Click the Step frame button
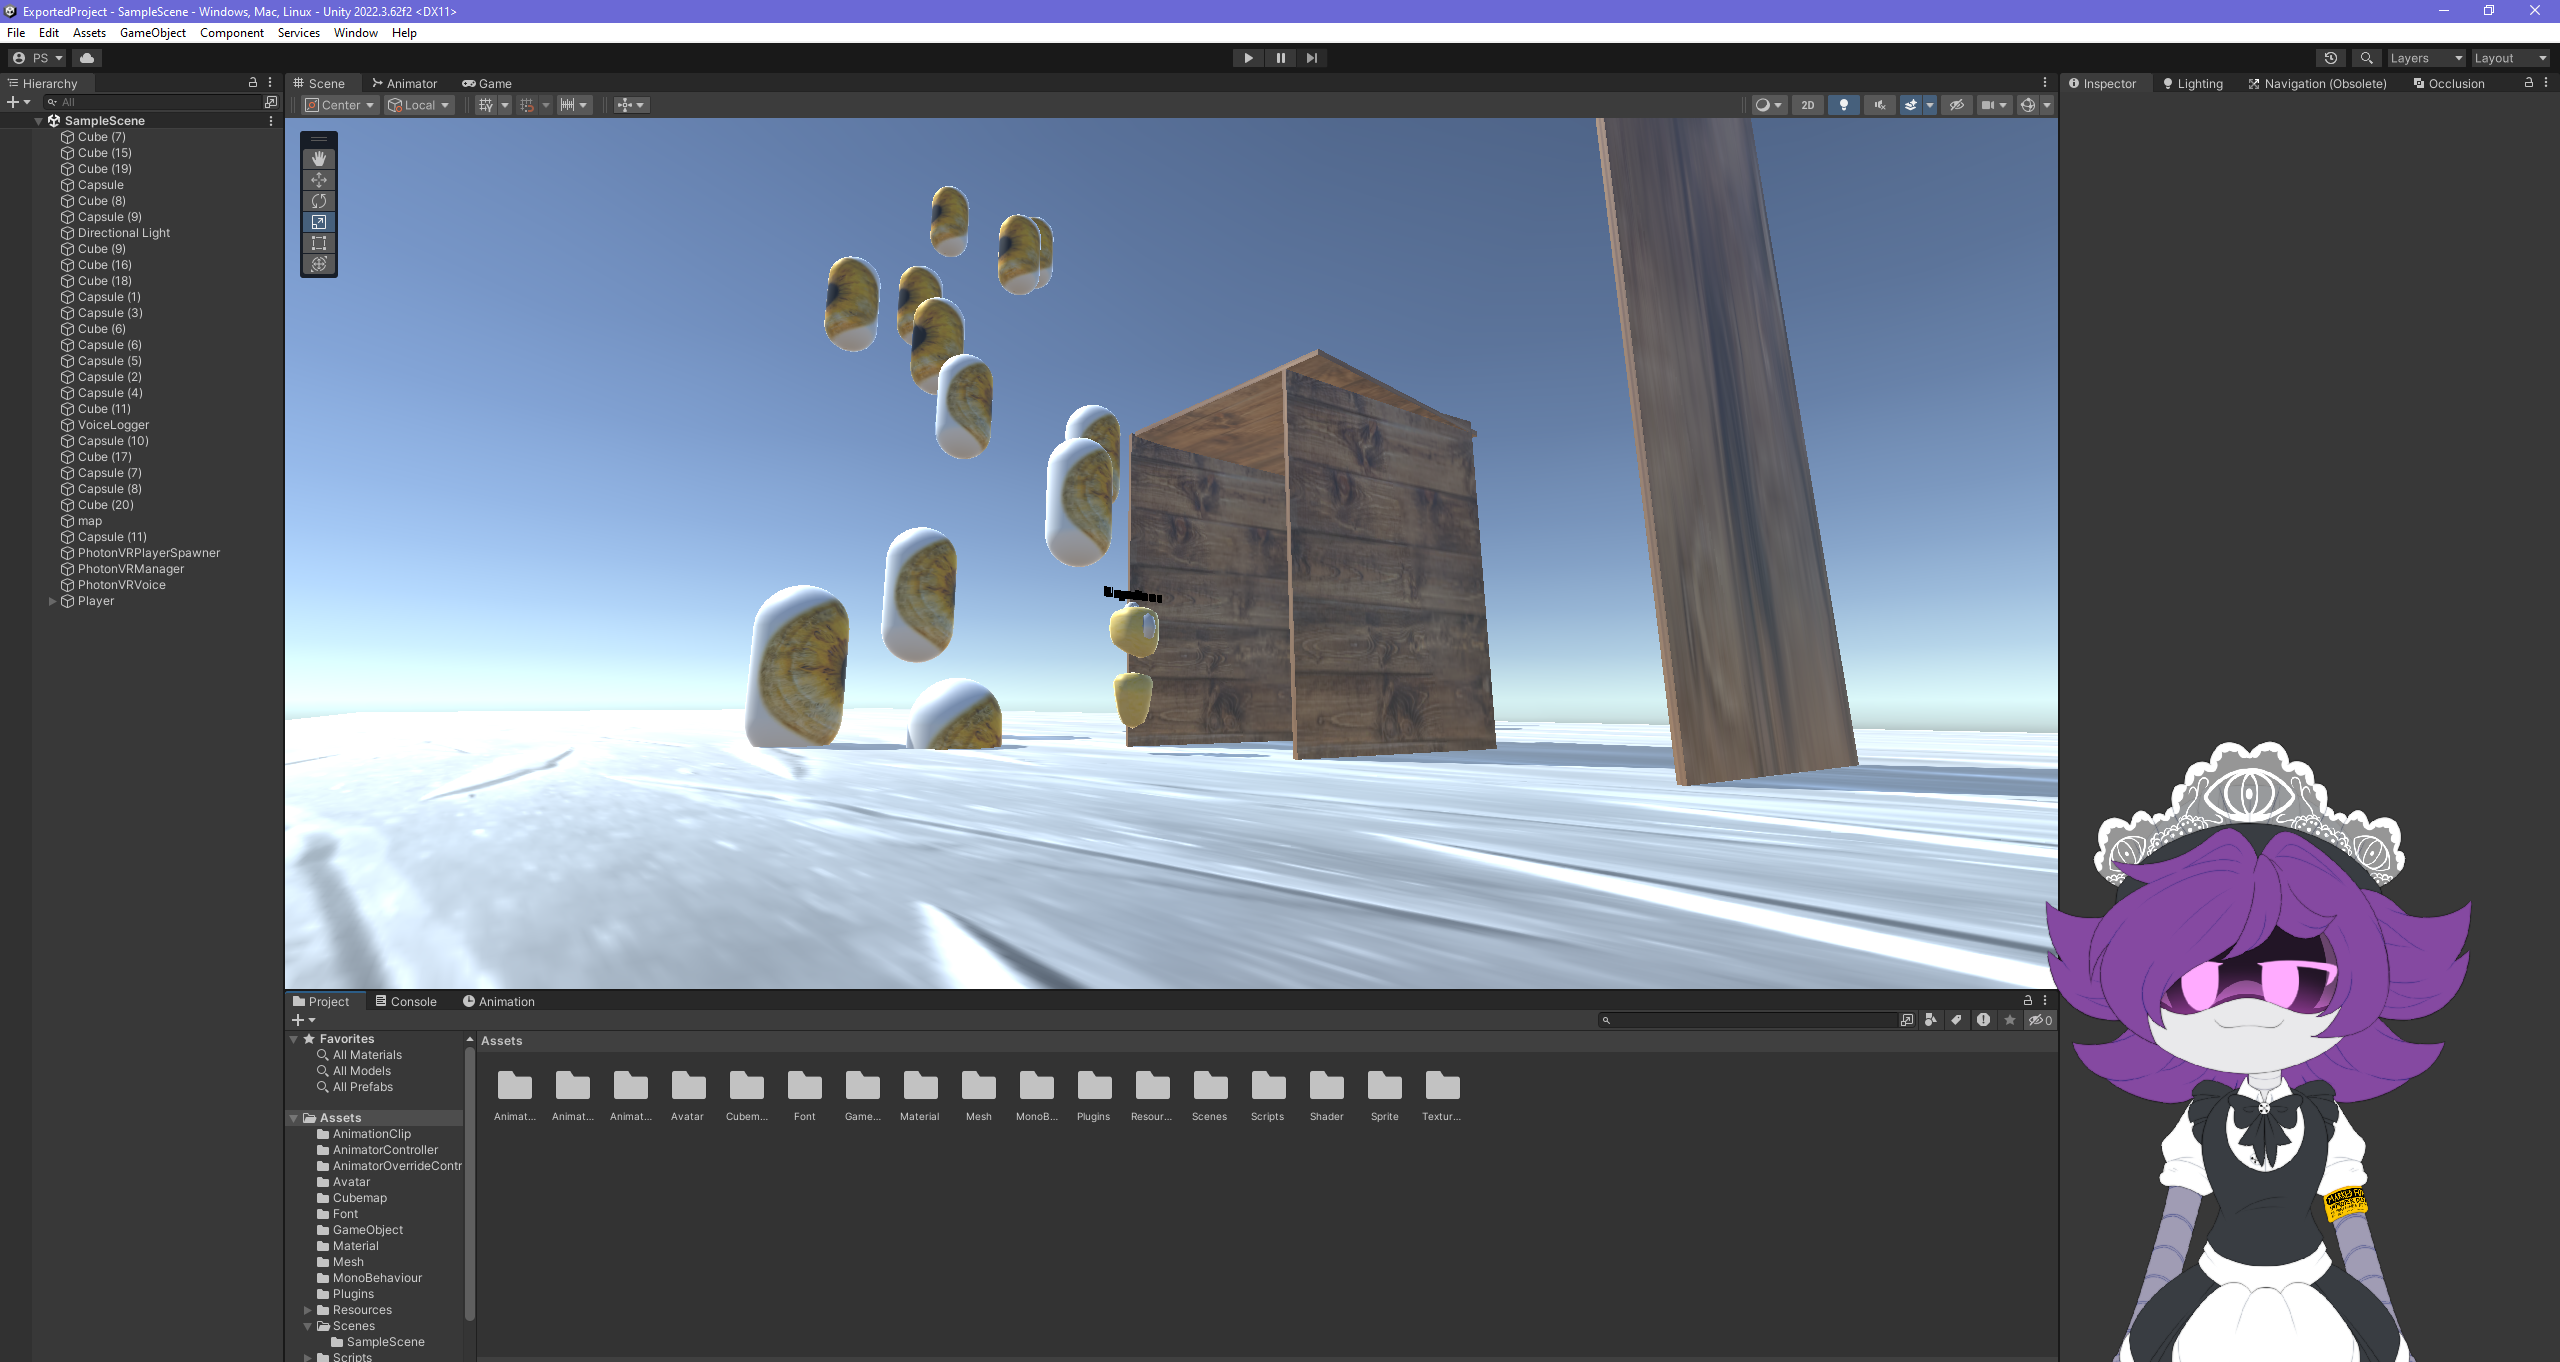 click(1311, 58)
